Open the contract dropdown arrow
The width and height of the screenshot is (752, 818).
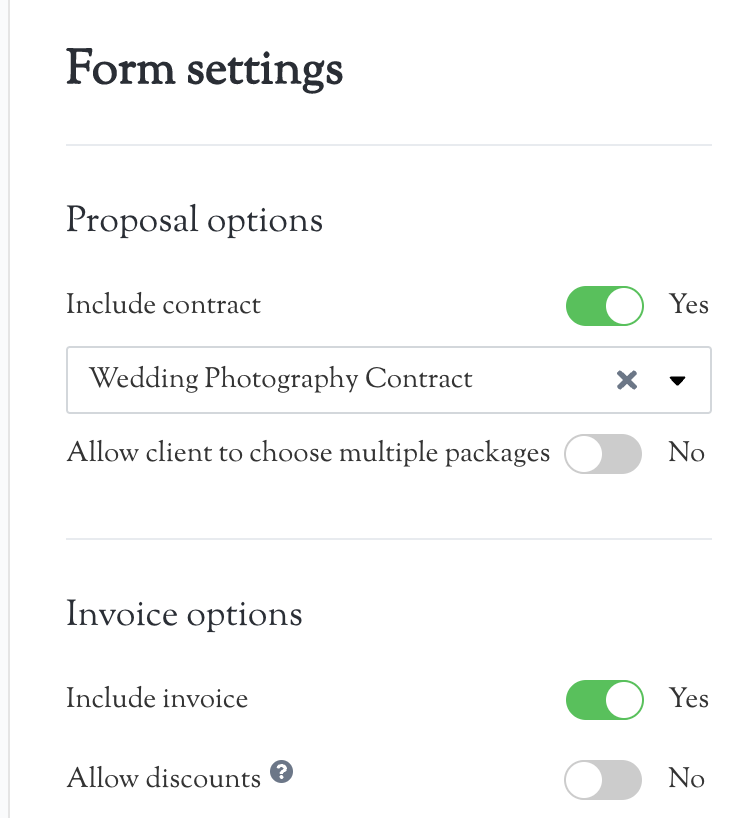pos(677,380)
